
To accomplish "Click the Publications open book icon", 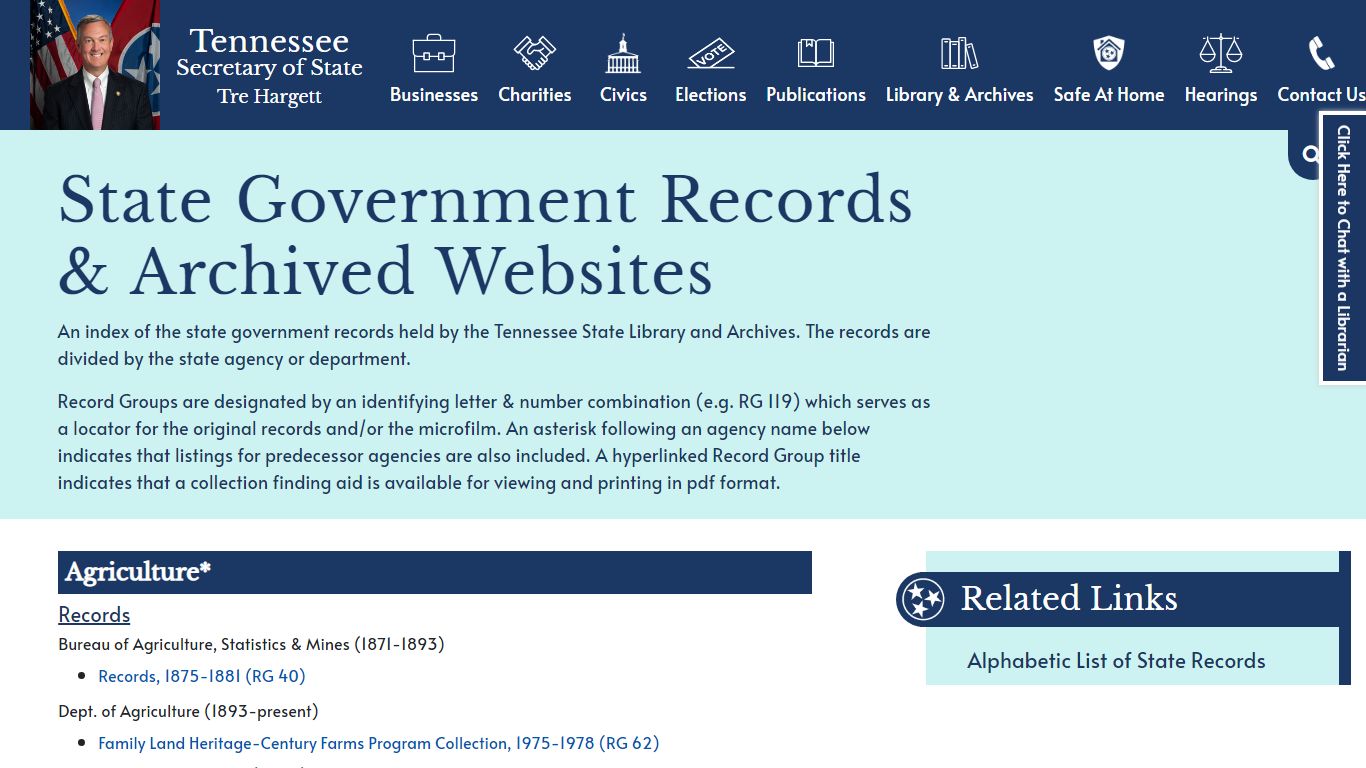I will [816, 53].
